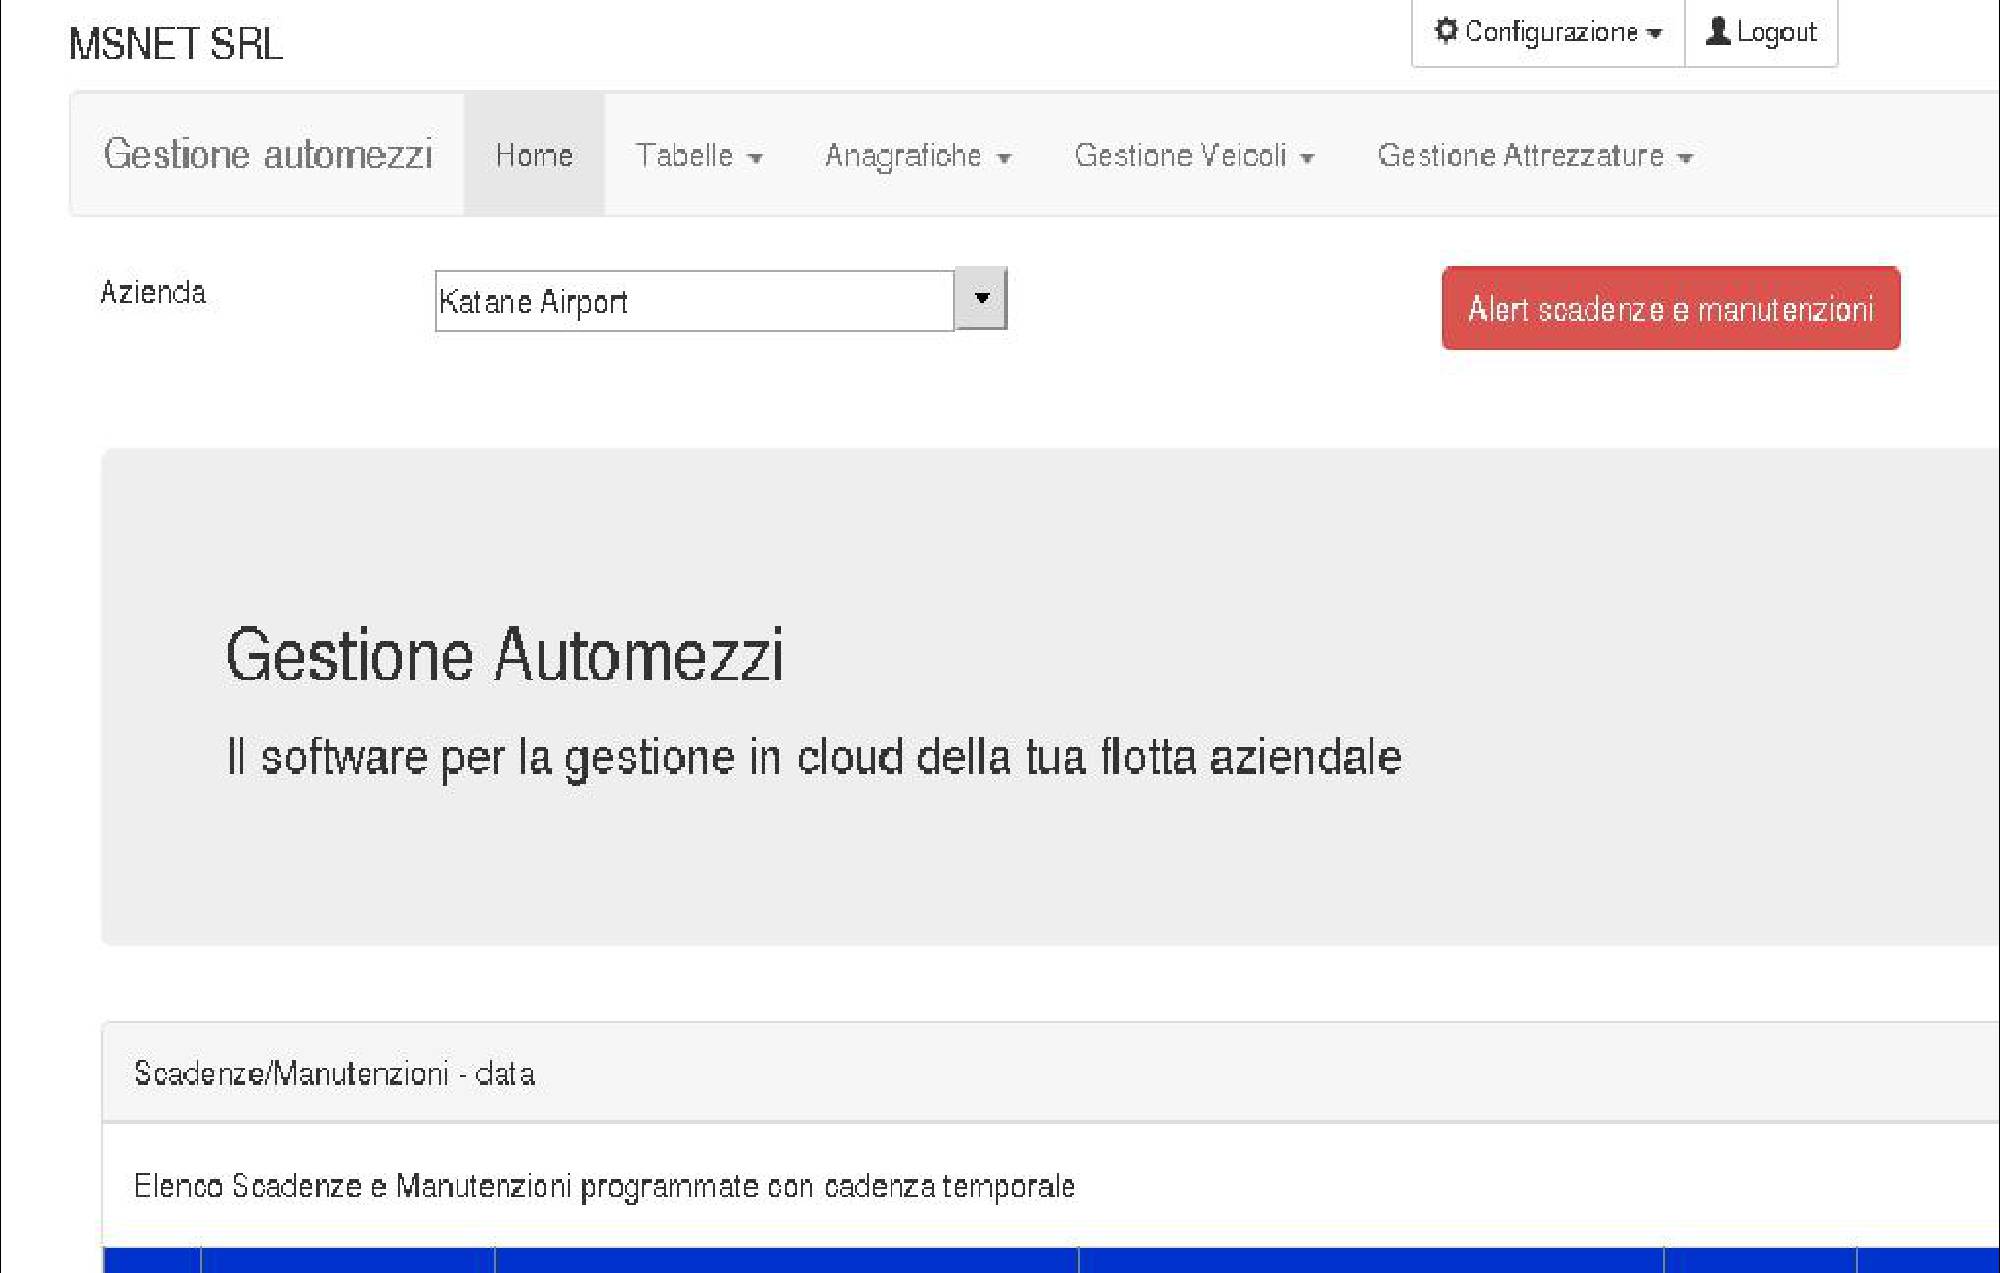Screen dimensions: 2000x1273
Task: Click the Gestione Automezzi heading
Action: pyautogui.click(x=505, y=656)
